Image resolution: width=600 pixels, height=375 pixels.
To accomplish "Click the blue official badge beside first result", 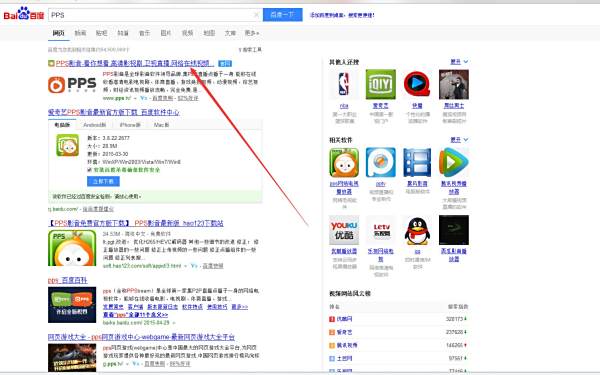I will (225, 63).
